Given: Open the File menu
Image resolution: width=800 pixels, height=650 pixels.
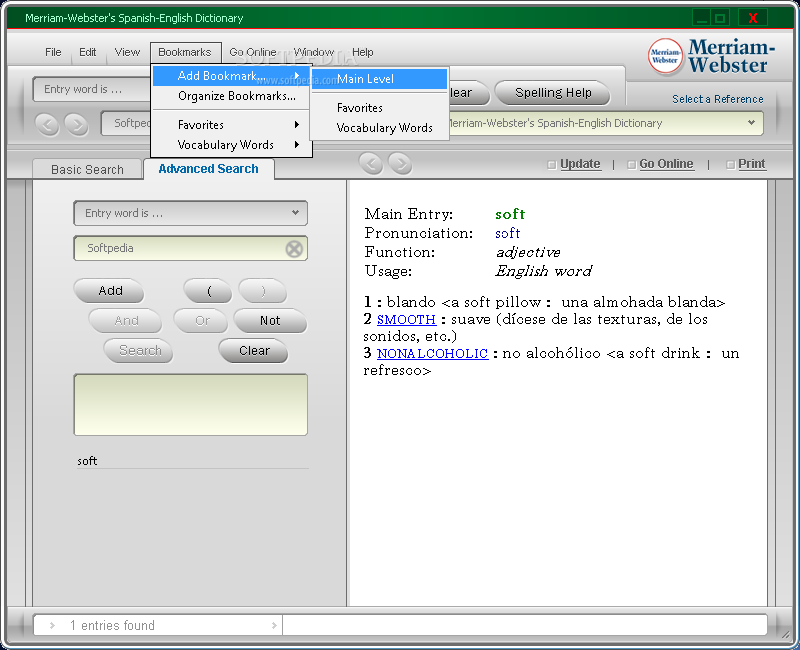Looking at the screenshot, I should 53,52.
